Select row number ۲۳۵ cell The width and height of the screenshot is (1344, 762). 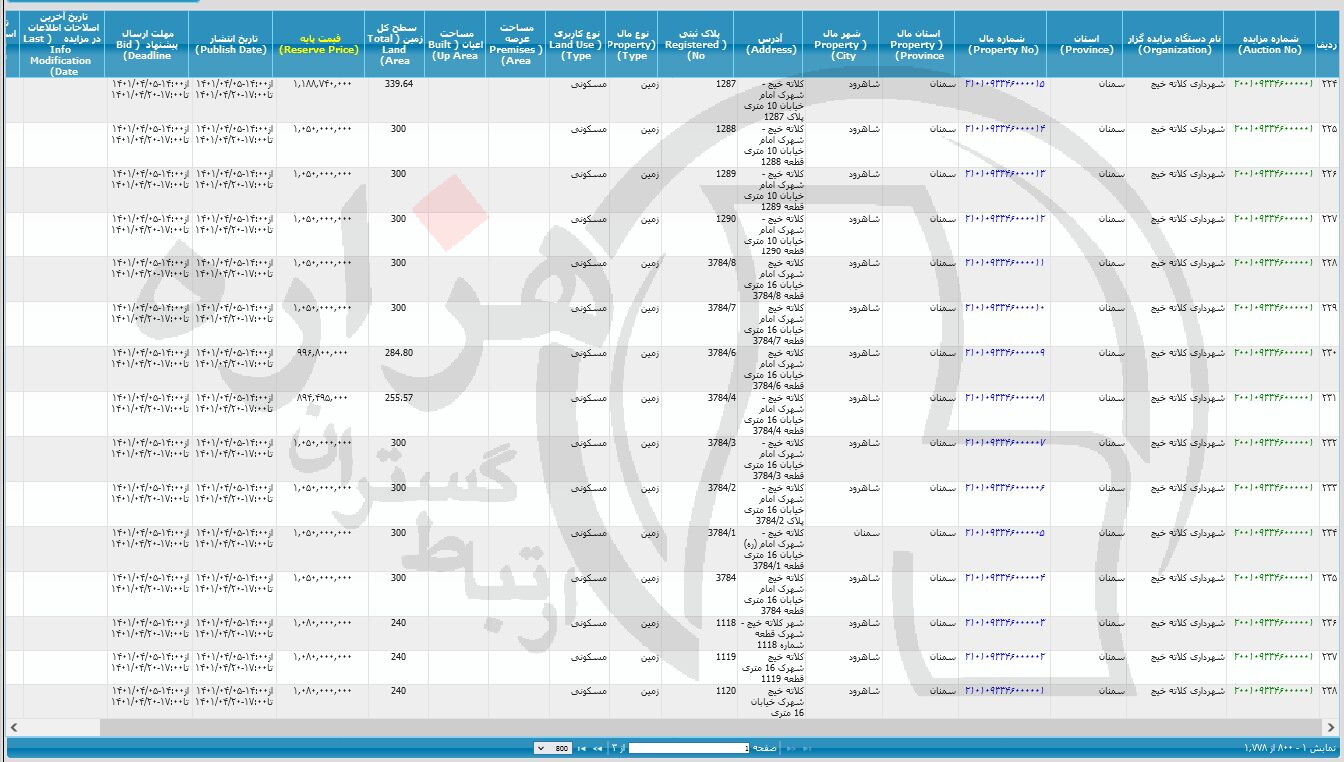tap(1329, 593)
